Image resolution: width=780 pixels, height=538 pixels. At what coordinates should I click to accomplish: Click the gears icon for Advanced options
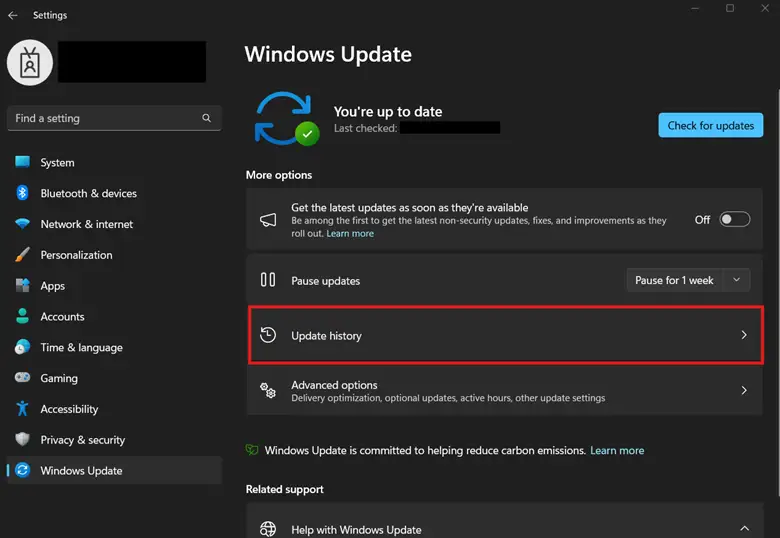[268, 390]
